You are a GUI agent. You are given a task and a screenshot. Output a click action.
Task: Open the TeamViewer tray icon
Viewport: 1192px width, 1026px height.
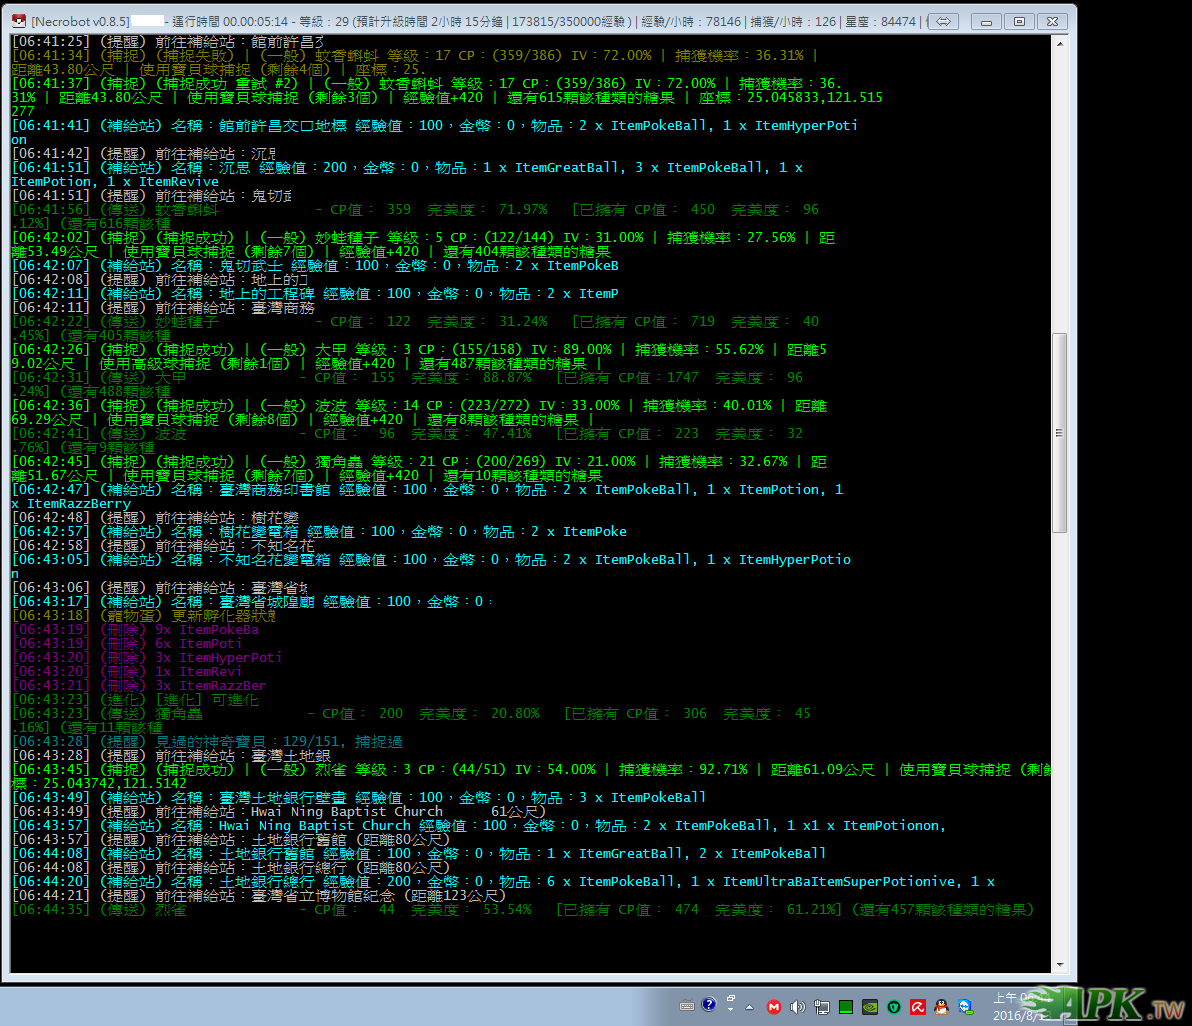point(965,1005)
